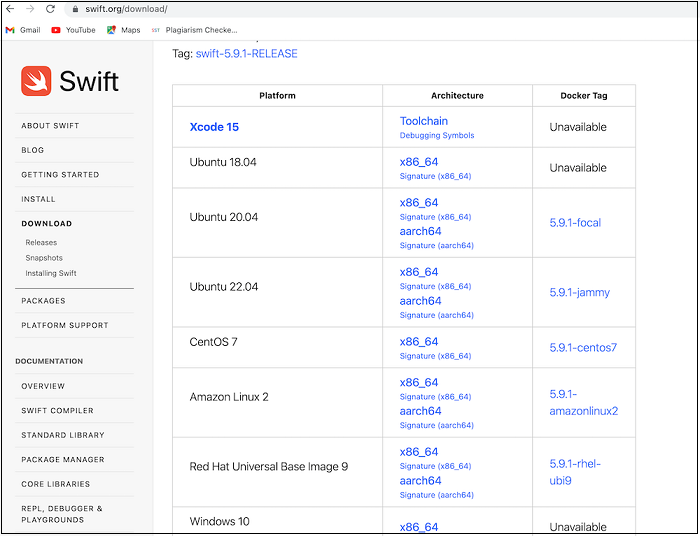Select About Swift in the sidebar
The width and height of the screenshot is (700, 536).
50,126
